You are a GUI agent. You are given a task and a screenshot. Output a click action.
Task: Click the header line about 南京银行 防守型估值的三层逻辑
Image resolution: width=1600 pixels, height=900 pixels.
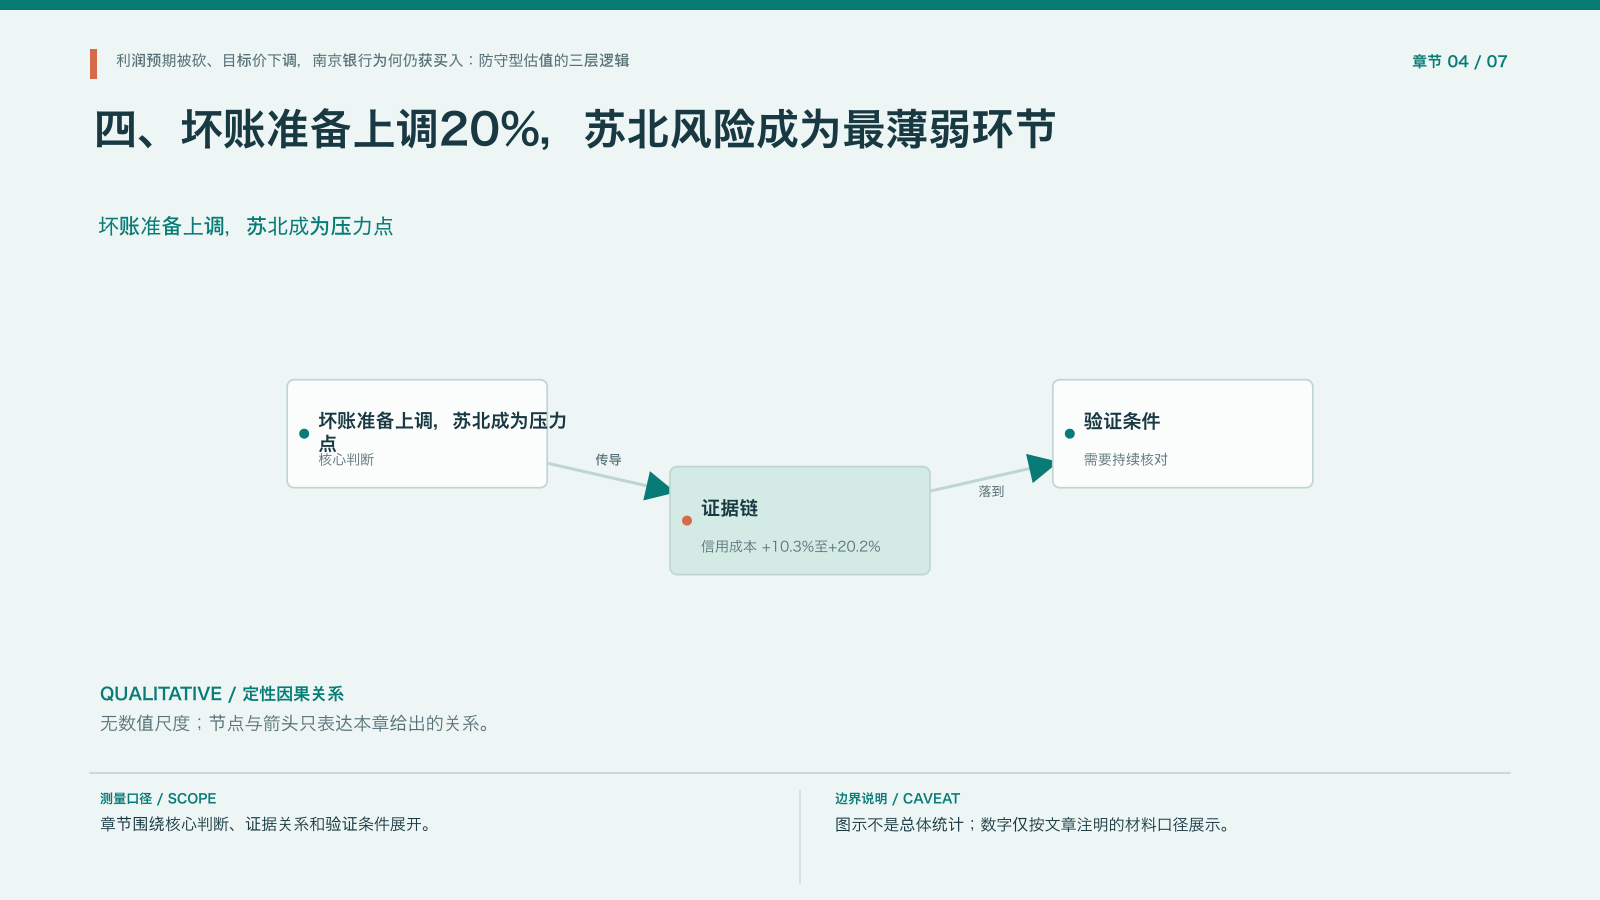pyautogui.click(x=372, y=61)
